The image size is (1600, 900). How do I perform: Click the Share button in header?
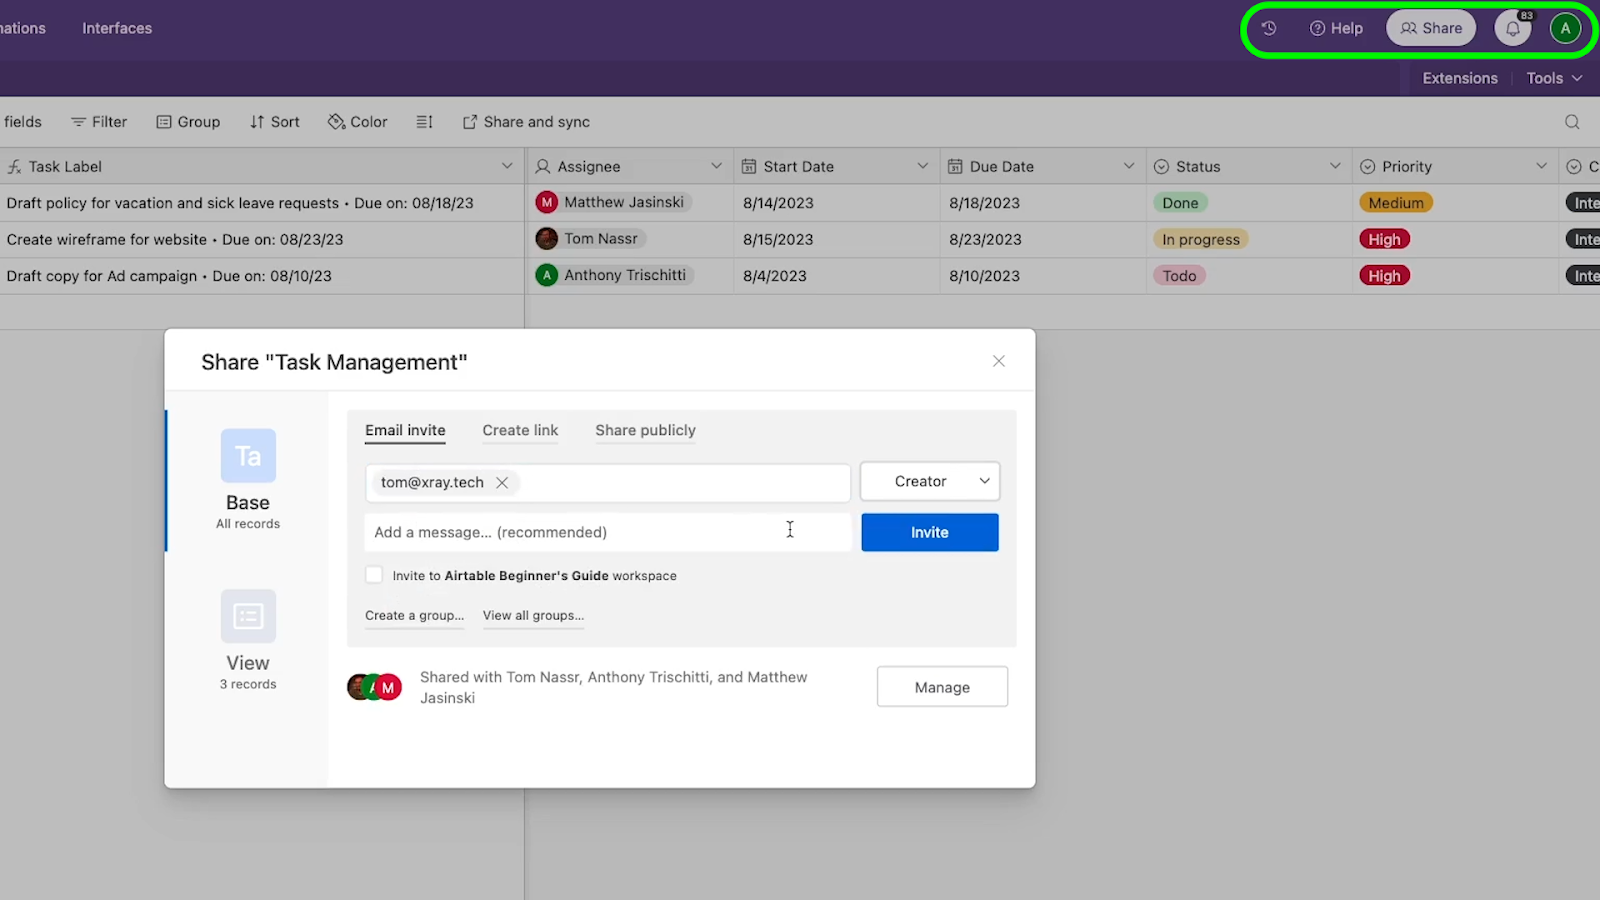[1431, 28]
